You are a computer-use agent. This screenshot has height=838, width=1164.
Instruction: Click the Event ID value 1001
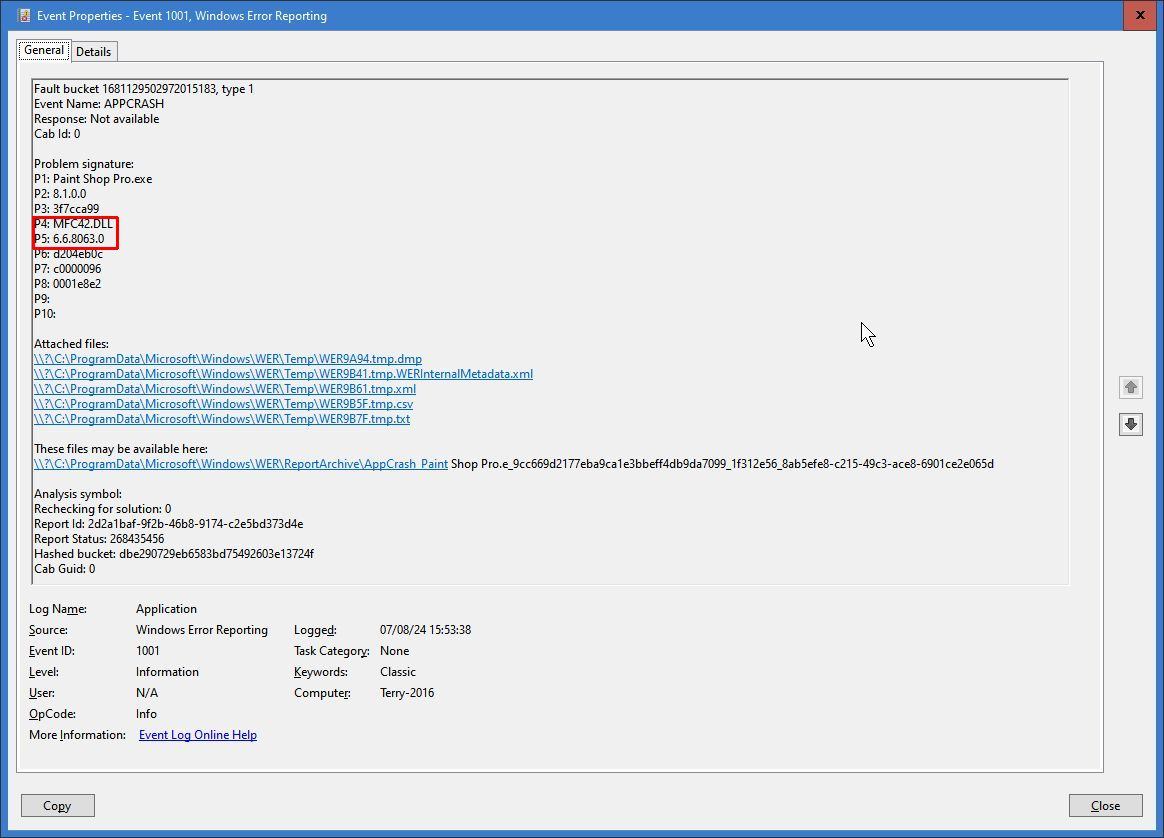click(148, 651)
